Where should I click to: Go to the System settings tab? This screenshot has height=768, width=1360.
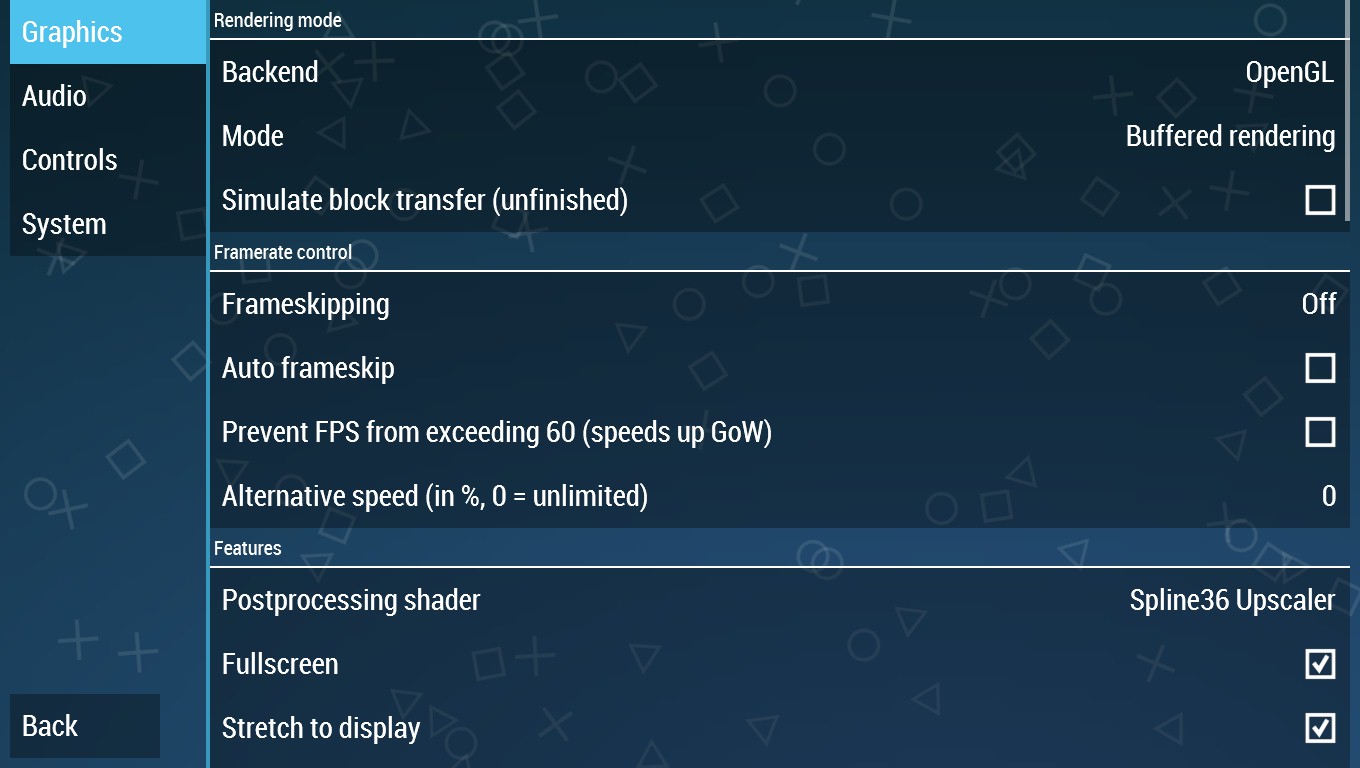[107, 224]
